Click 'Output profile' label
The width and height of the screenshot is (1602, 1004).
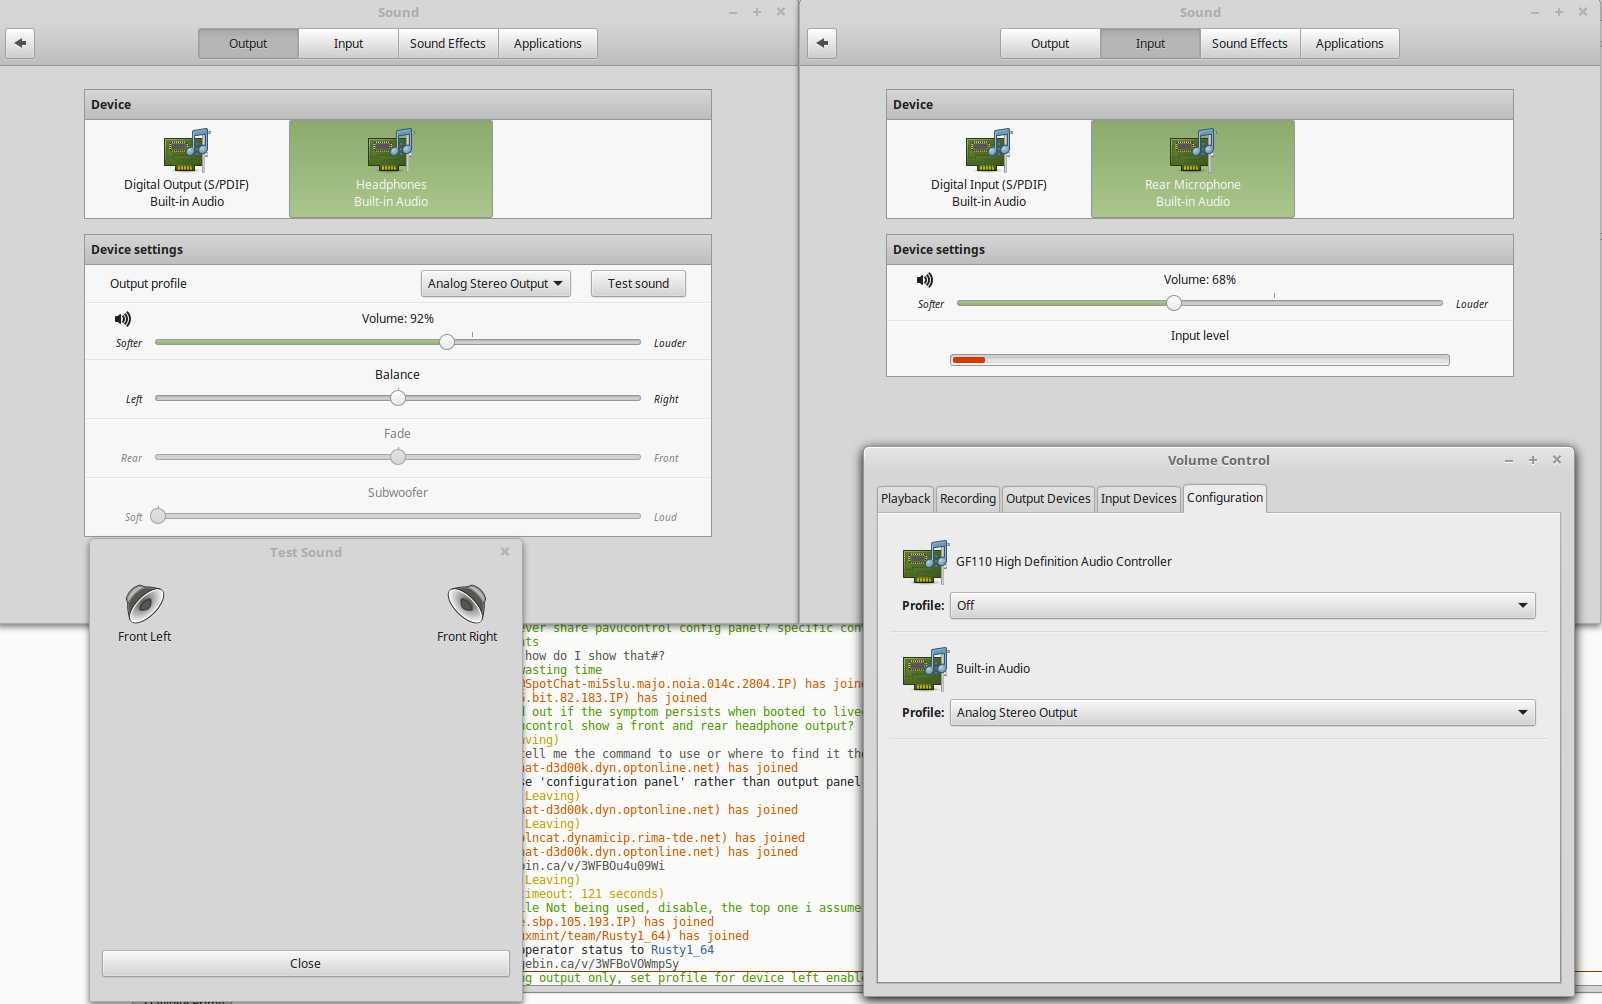click(148, 284)
